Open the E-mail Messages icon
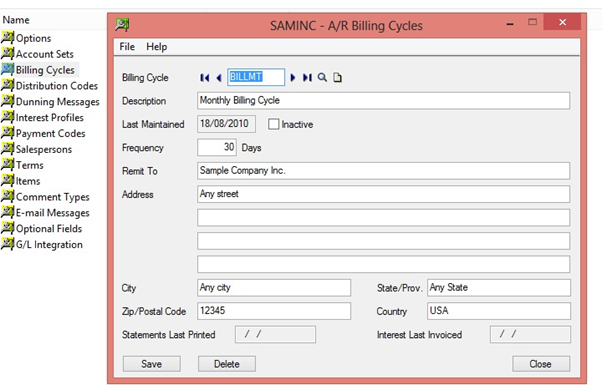The width and height of the screenshot is (602, 385). (7, 212)
